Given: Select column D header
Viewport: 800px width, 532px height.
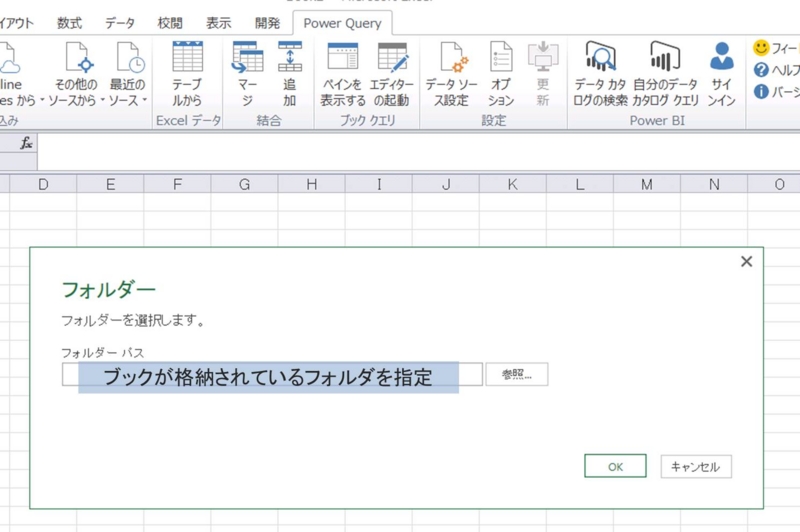Looking at the screenshot, I should click(43, 184).
